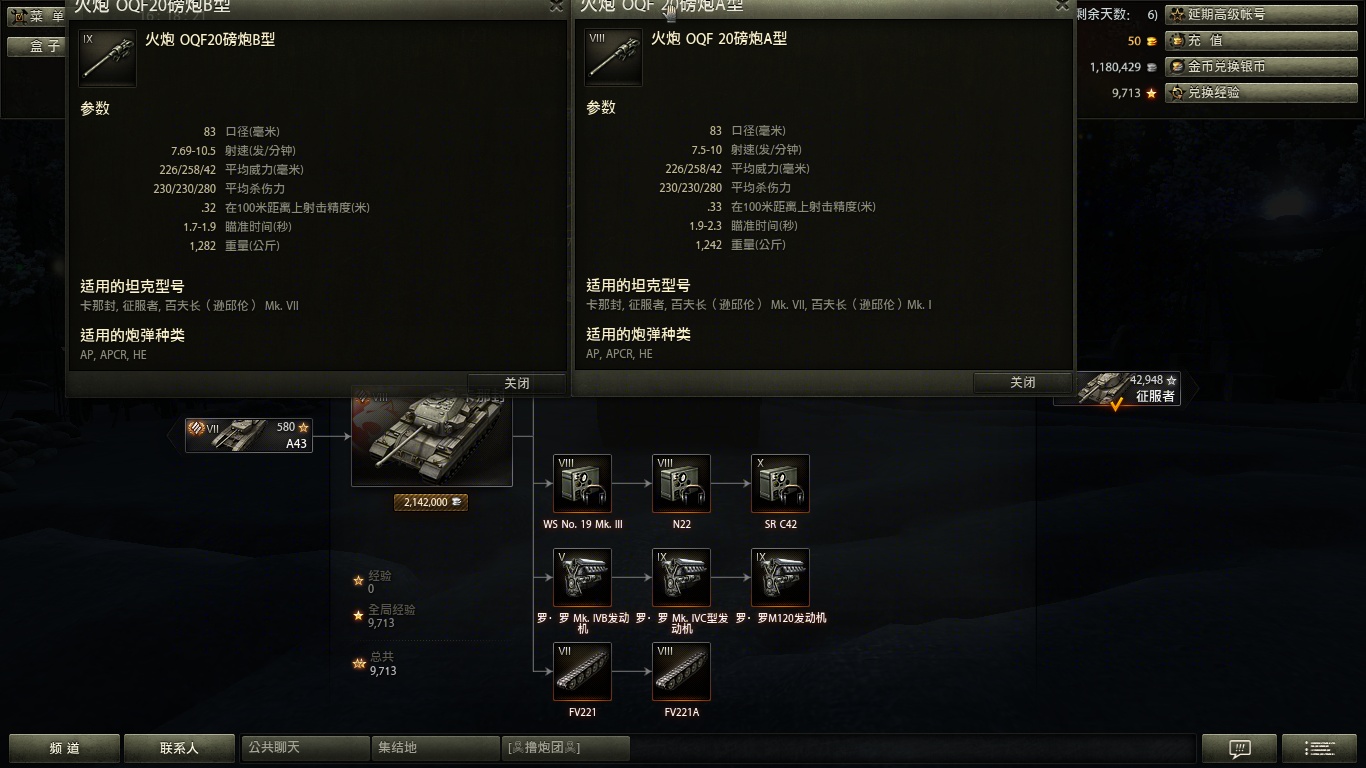The height and width of the screenshot is (768, 1366).
Task: Select the FV221 tracks module
Action: [x=582, y=672]
